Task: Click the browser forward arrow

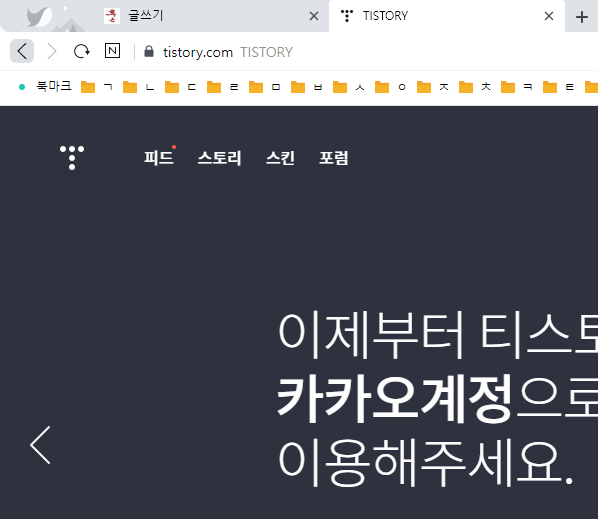Action: click(52, 51)
